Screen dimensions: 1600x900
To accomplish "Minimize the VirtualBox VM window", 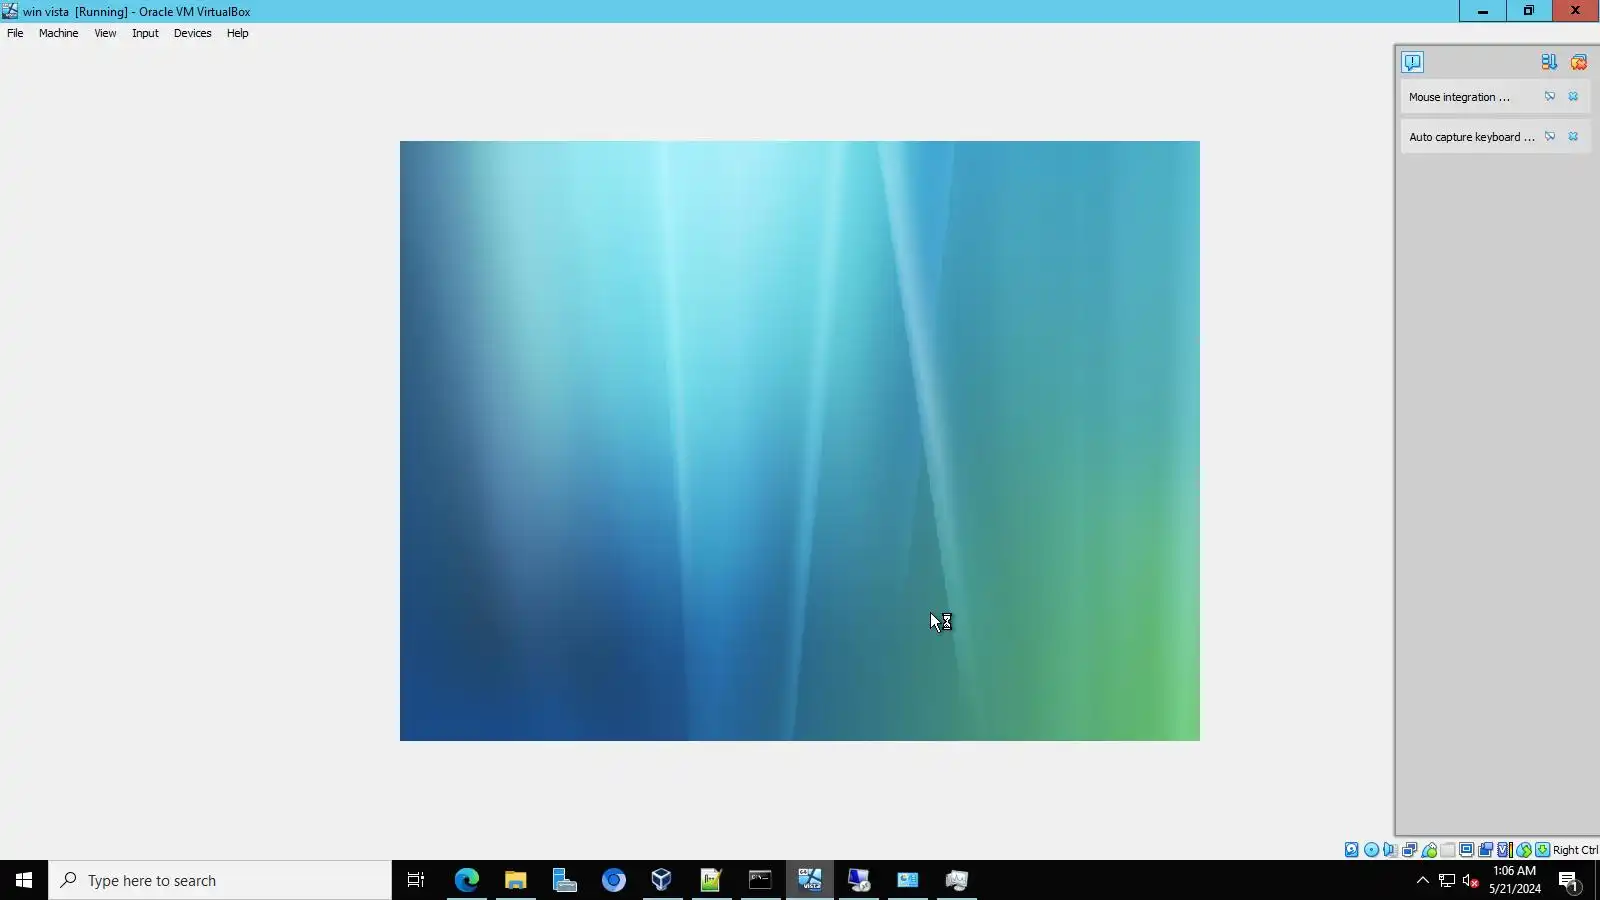I will (x=1483, y=11).
